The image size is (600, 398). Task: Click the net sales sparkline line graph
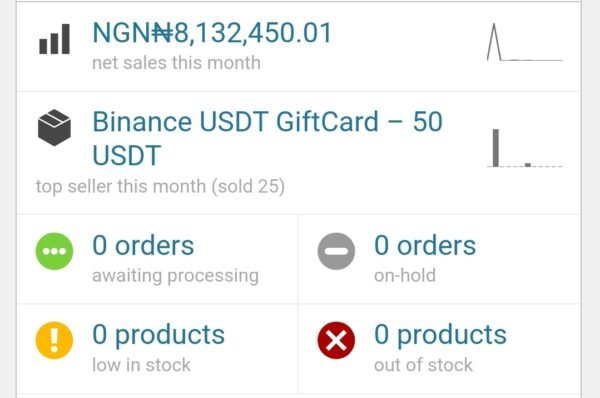point(525,42)
